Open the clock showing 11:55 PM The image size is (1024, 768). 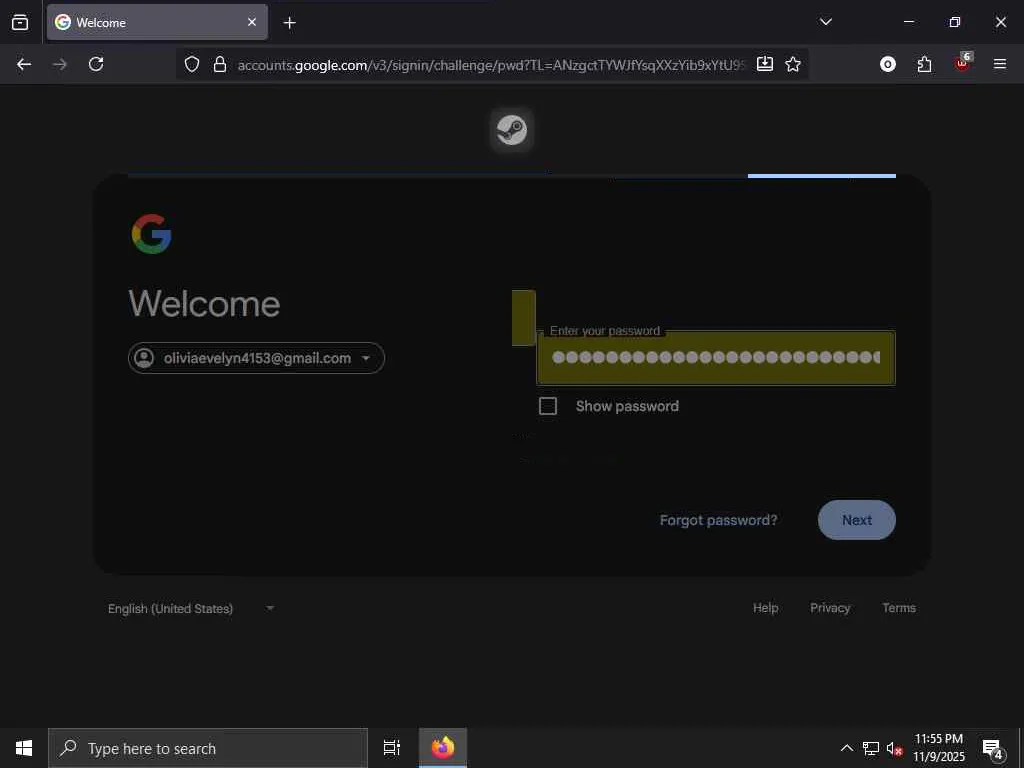pos(938,748)
